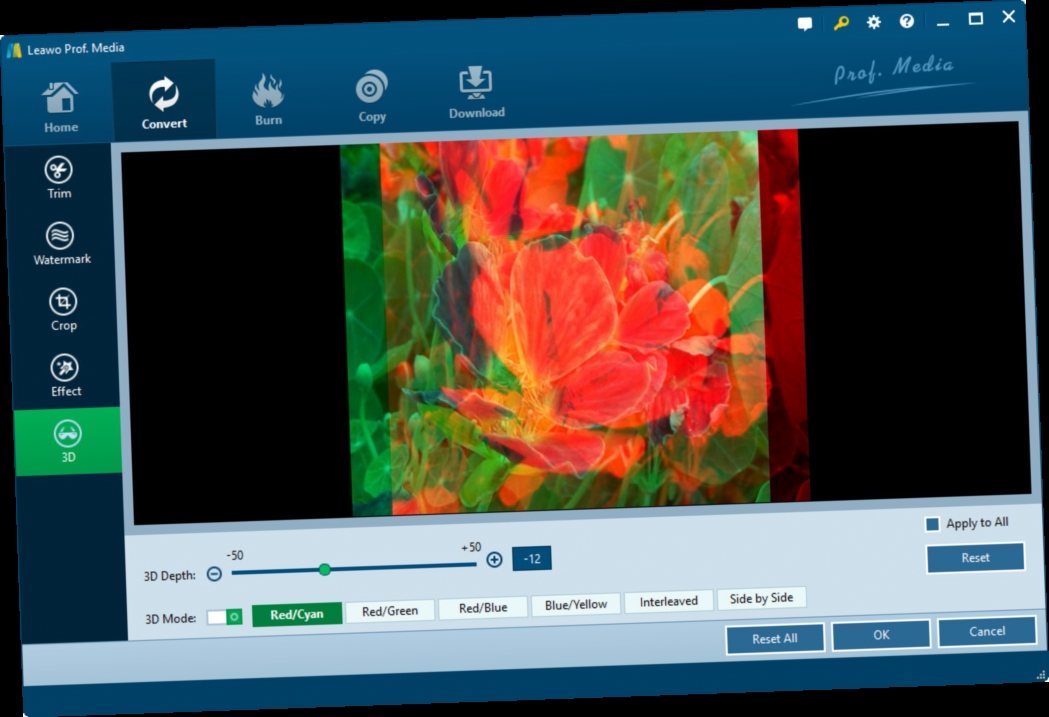Toggle the 3D Mode switch
The height and width of the screenshot is (717, 1049).
[225, 616]
